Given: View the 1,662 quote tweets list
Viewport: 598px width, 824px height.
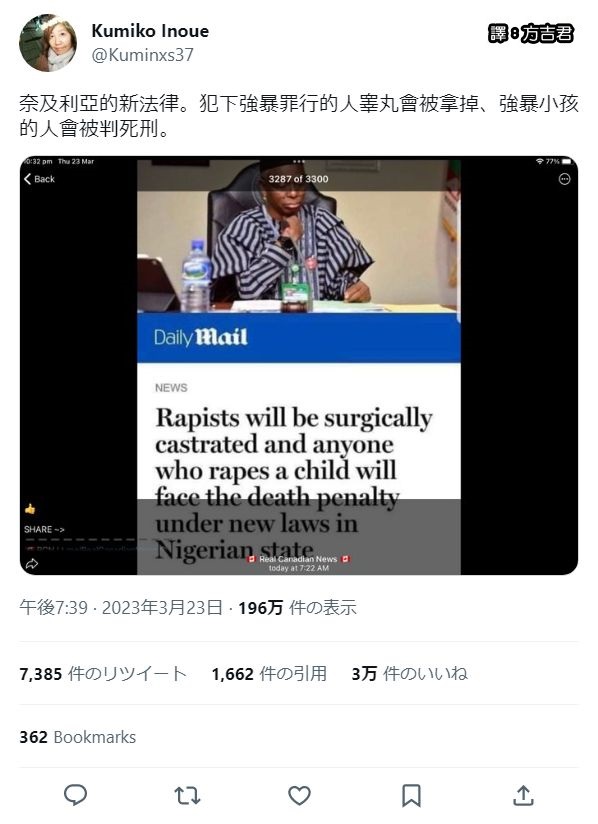Looking at the screenshot, I should (x=269, y=673).
